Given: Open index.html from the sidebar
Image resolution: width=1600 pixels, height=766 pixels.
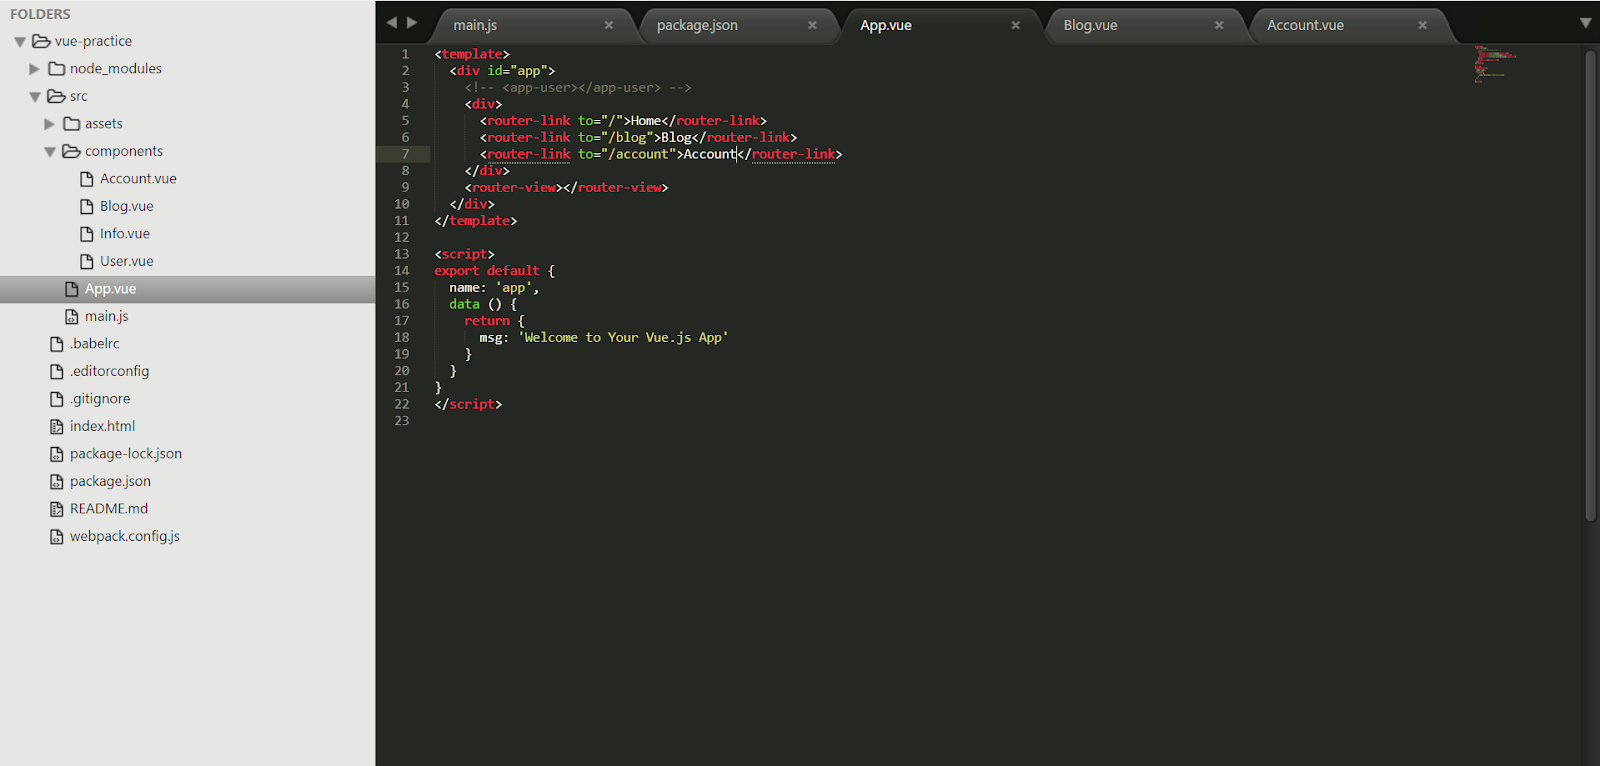Looking at the screenshot, I should pyautogui.click(x=102, y=426).
